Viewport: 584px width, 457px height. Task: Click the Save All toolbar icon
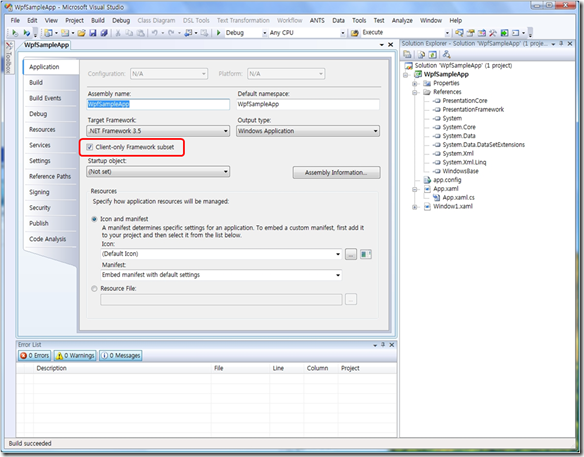[x=104, y=33]
